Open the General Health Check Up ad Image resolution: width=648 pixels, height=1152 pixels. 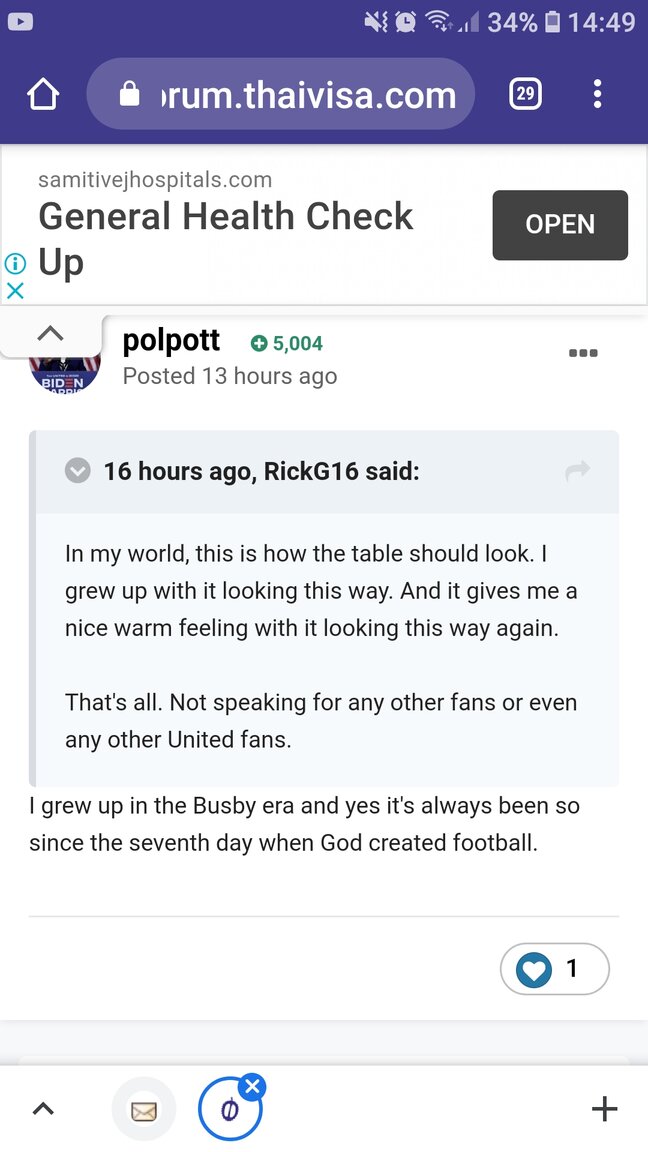coord(559,225)
